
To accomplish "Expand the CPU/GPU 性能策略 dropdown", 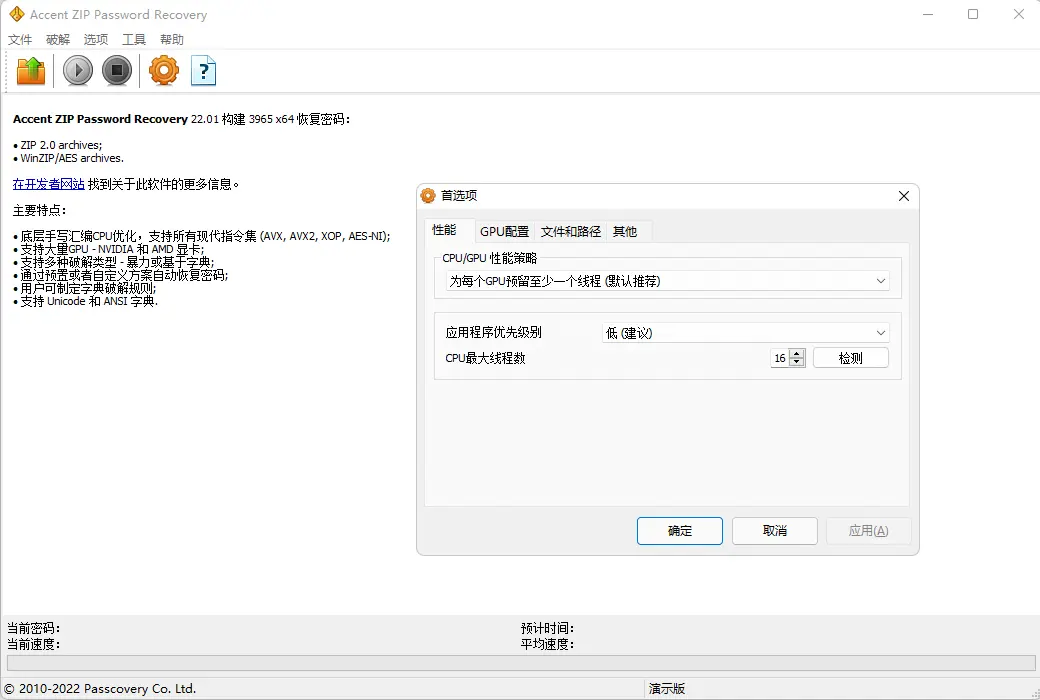I will (x=667, y=281).
